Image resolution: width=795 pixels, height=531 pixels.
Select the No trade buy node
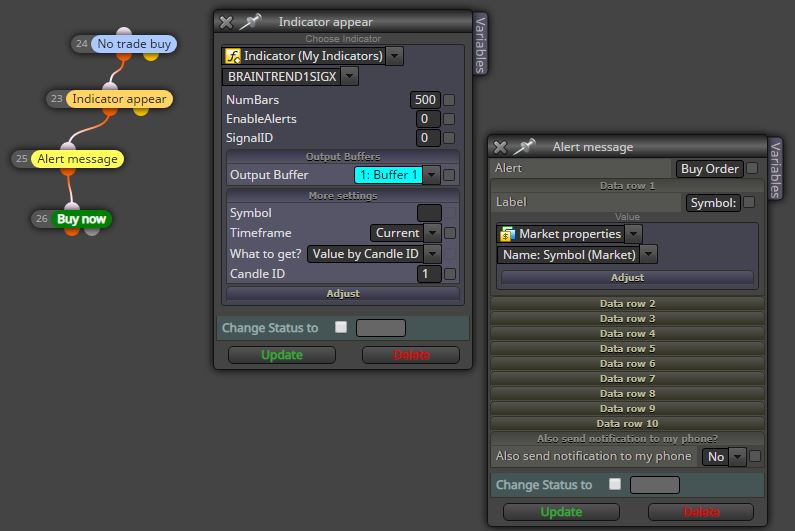134,44
